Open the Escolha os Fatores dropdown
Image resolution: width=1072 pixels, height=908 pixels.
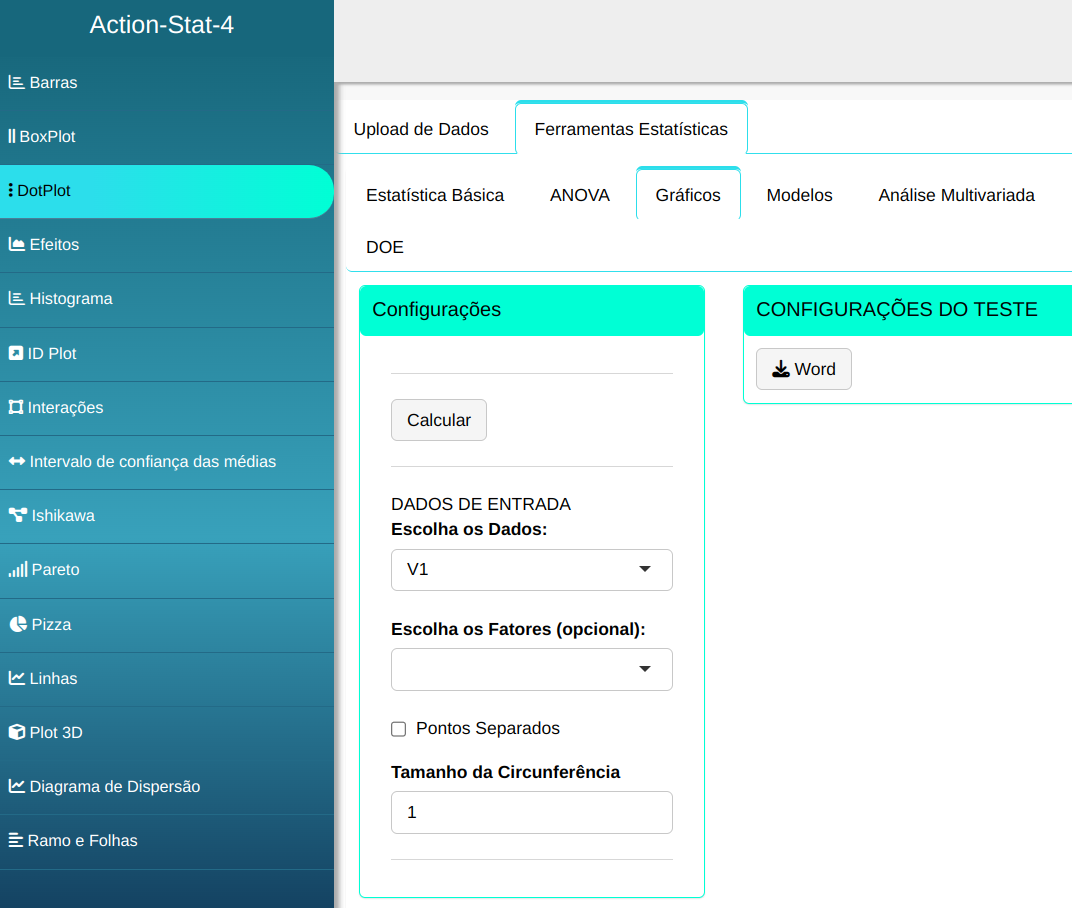click(531, 670)
